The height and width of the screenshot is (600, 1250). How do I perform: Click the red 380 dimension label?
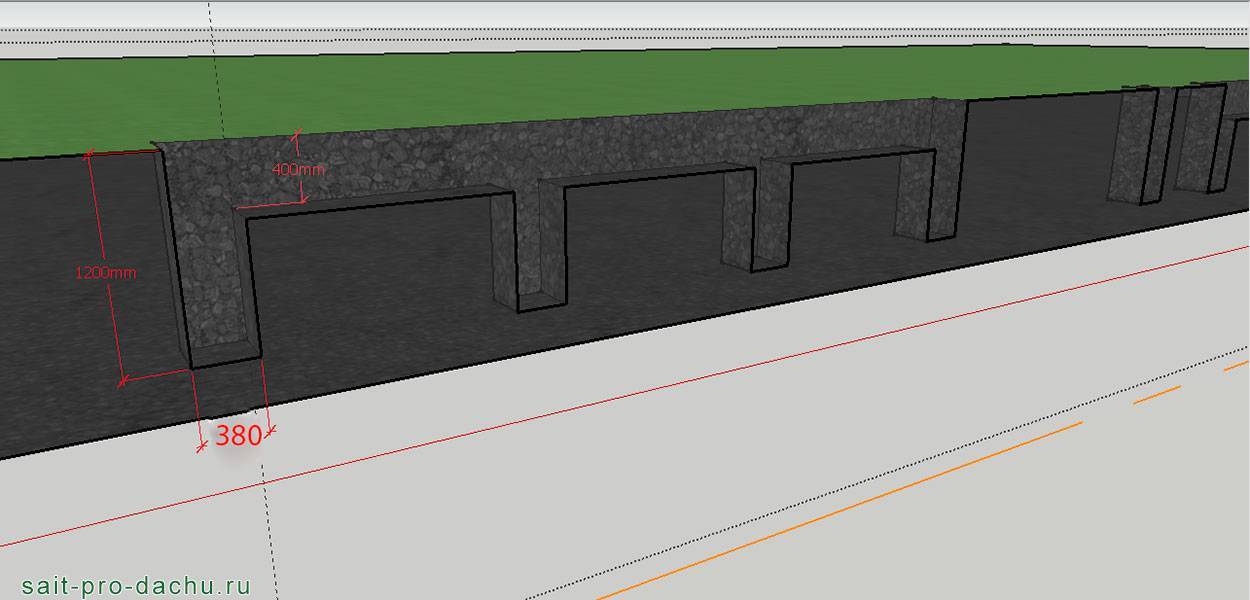coord(238,435)
